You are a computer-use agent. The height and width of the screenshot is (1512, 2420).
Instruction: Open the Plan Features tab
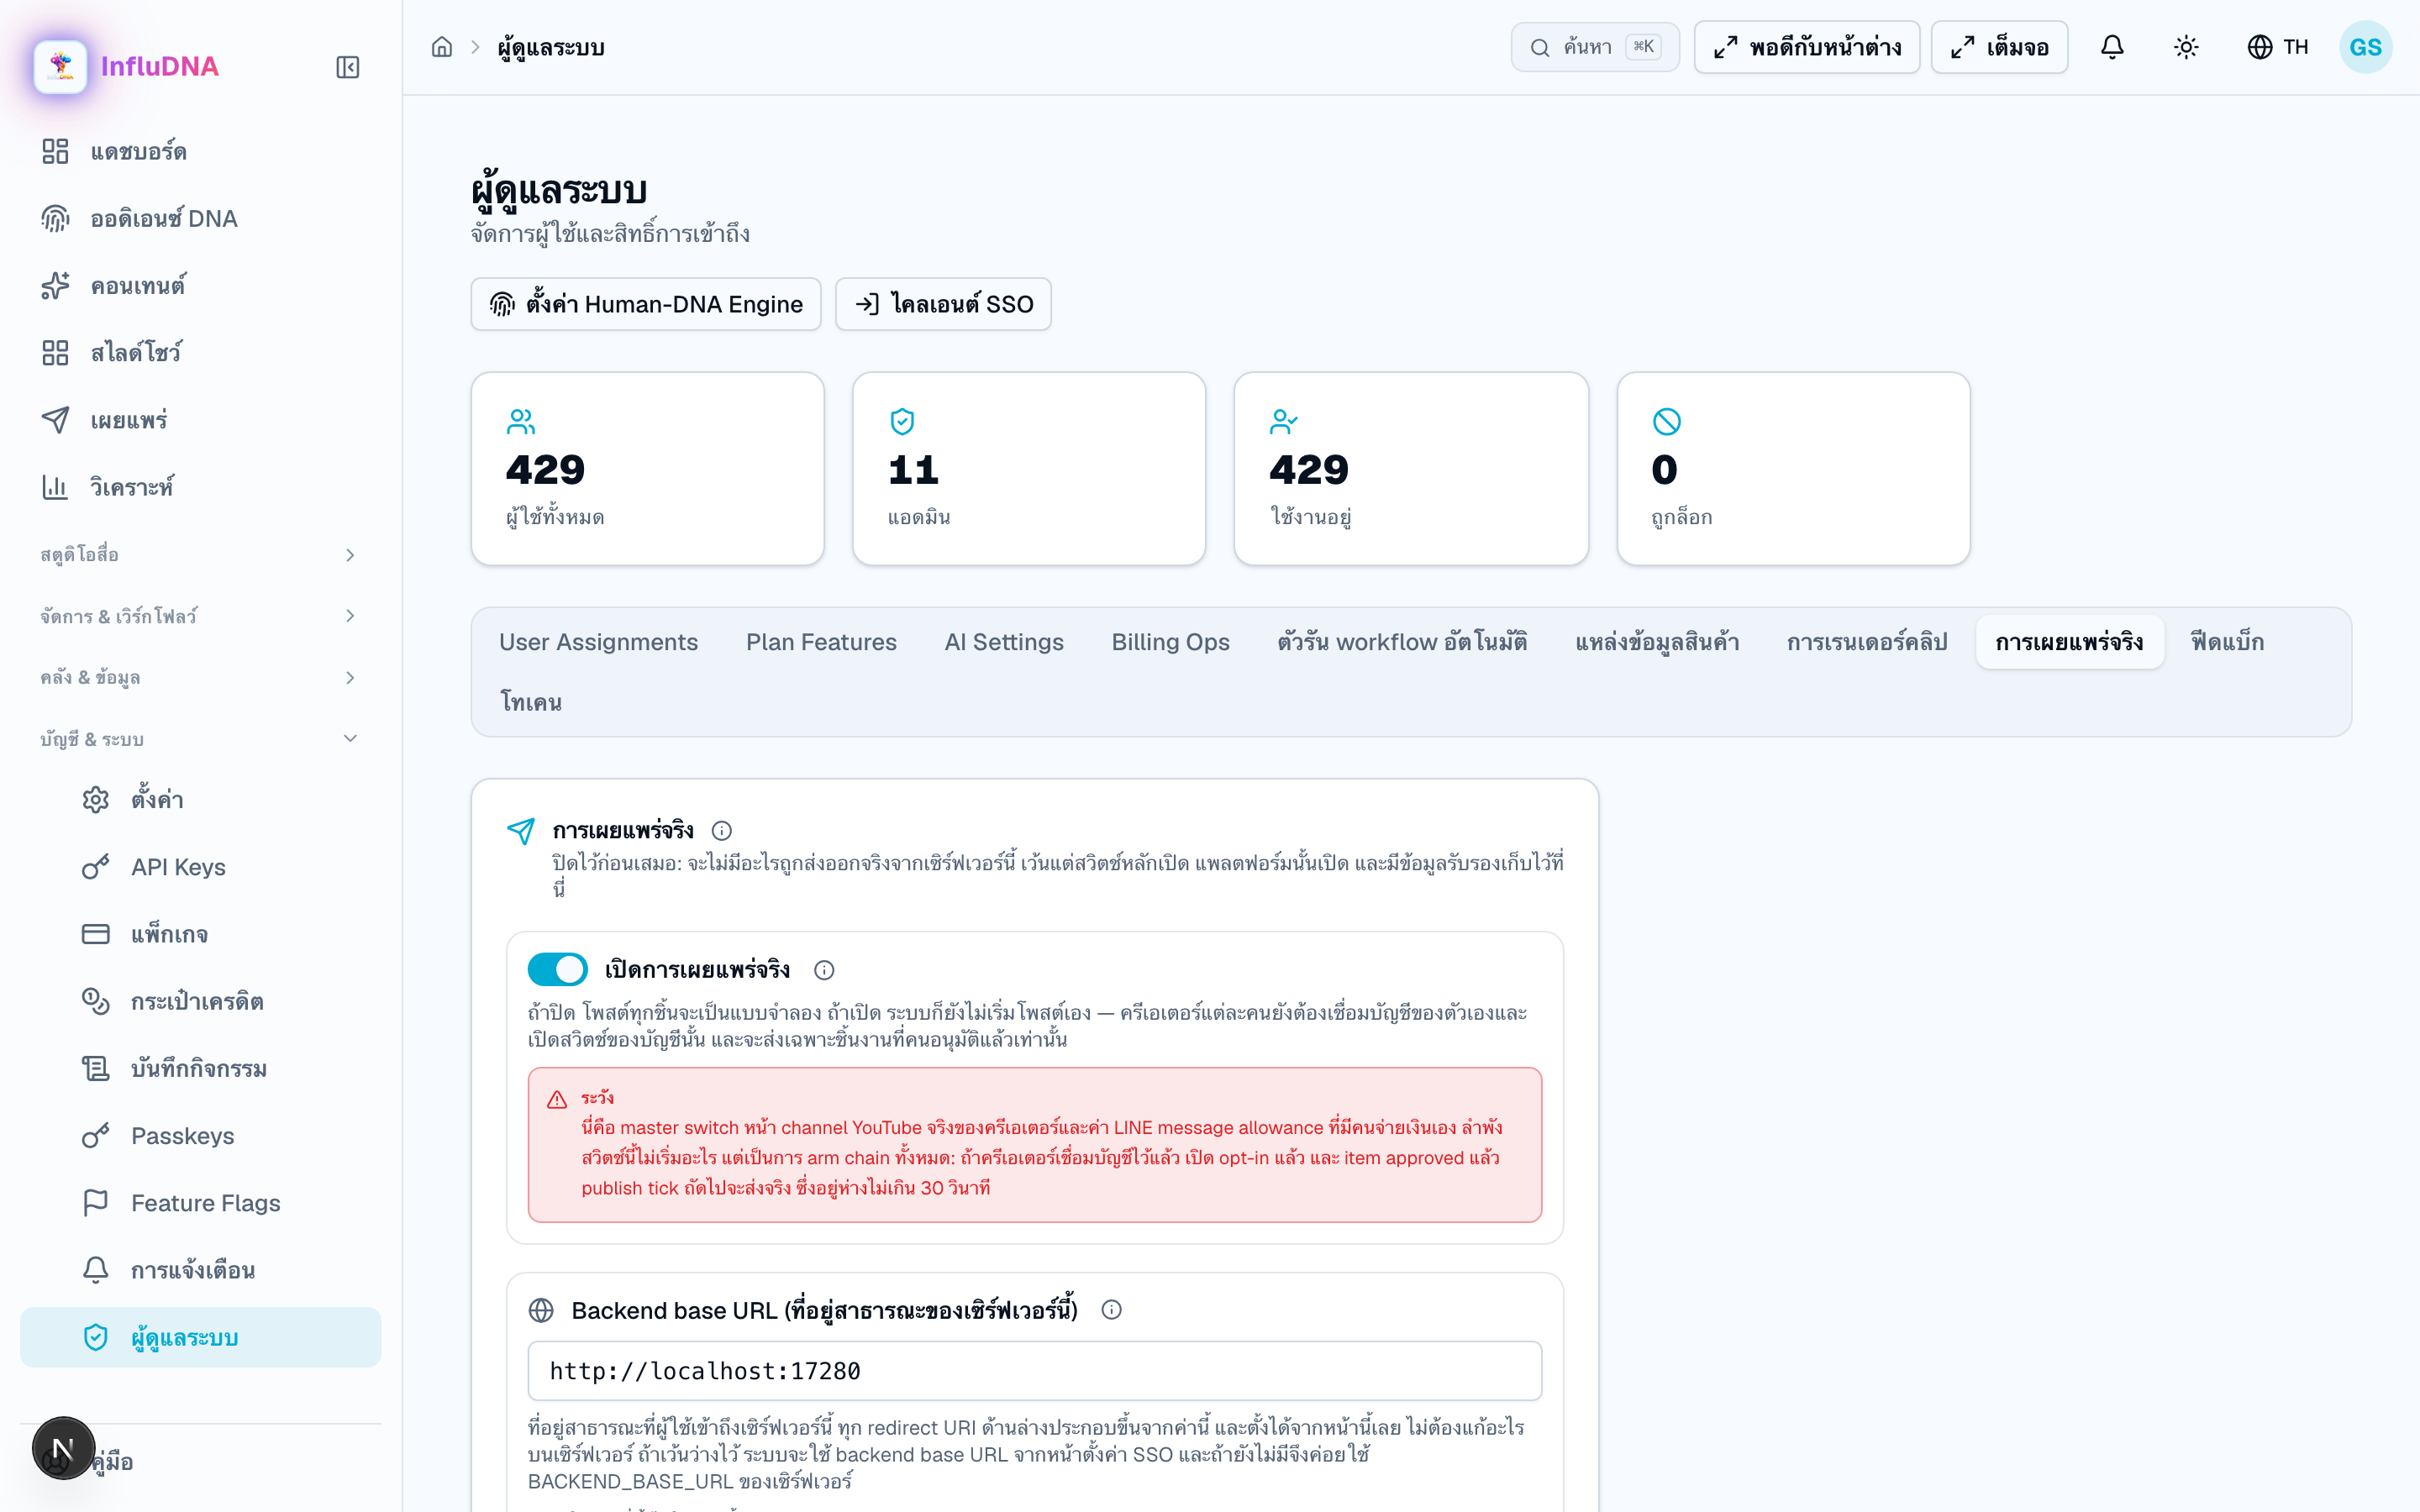[821, 642]
